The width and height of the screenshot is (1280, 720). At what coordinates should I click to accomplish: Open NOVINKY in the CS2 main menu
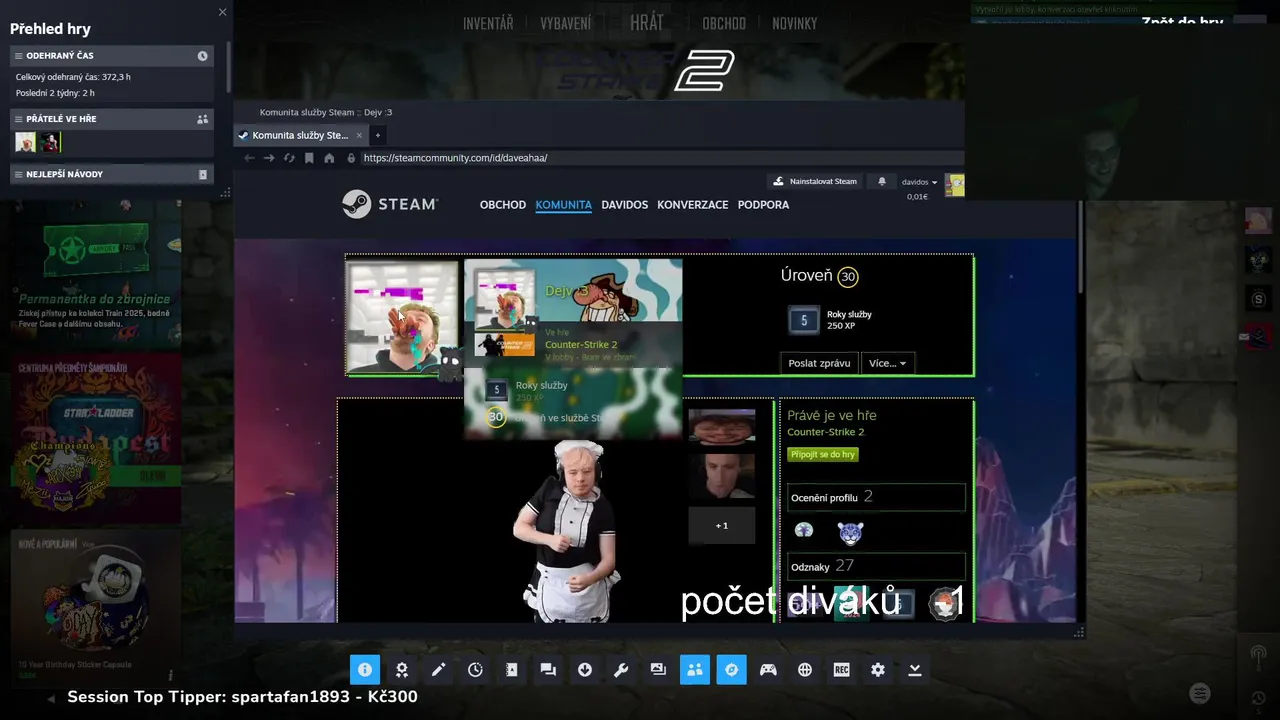tap(795, 23)
